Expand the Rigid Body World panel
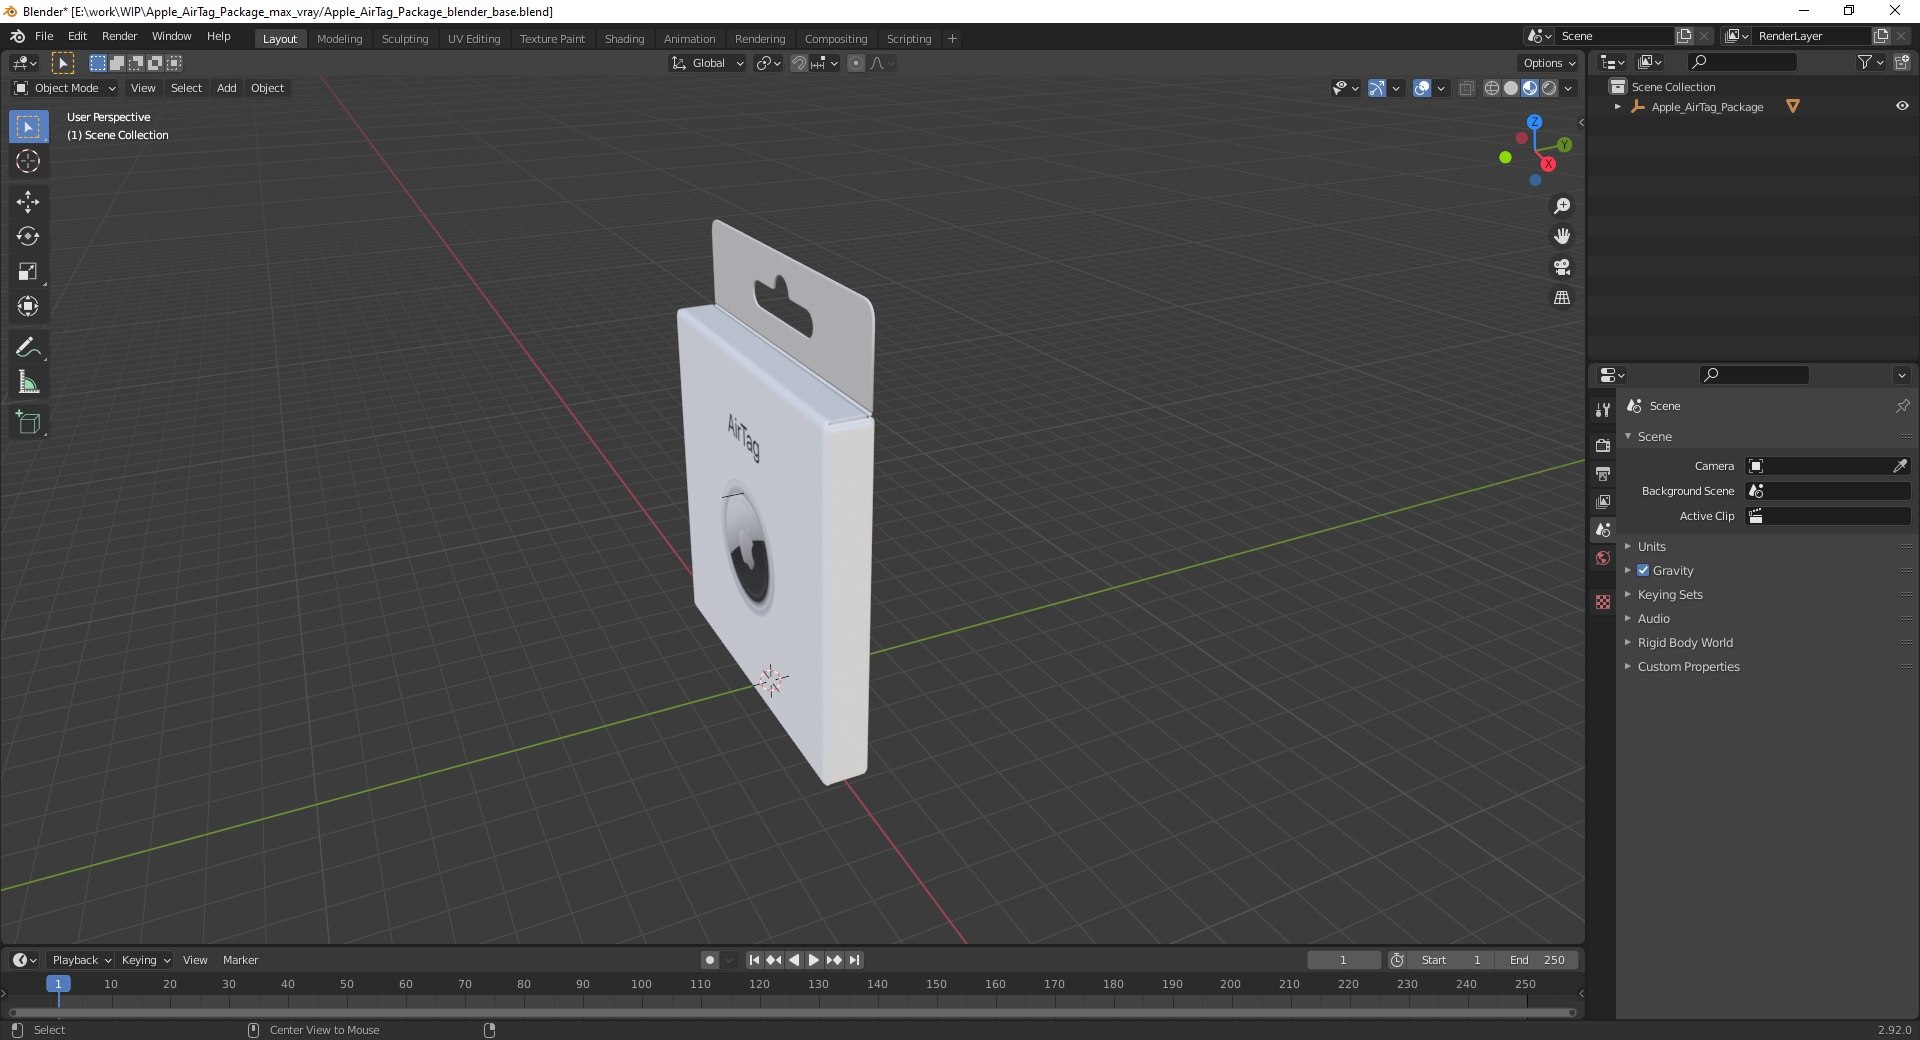 1685,642
